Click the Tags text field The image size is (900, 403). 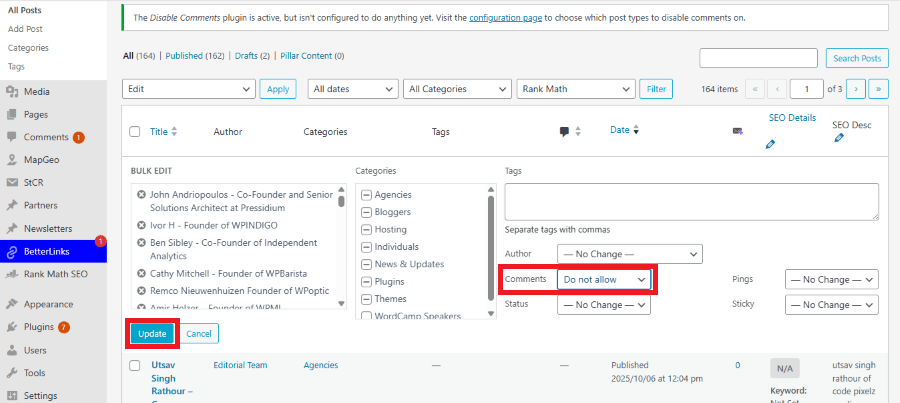pyautogui.click(x=691, y=201)
